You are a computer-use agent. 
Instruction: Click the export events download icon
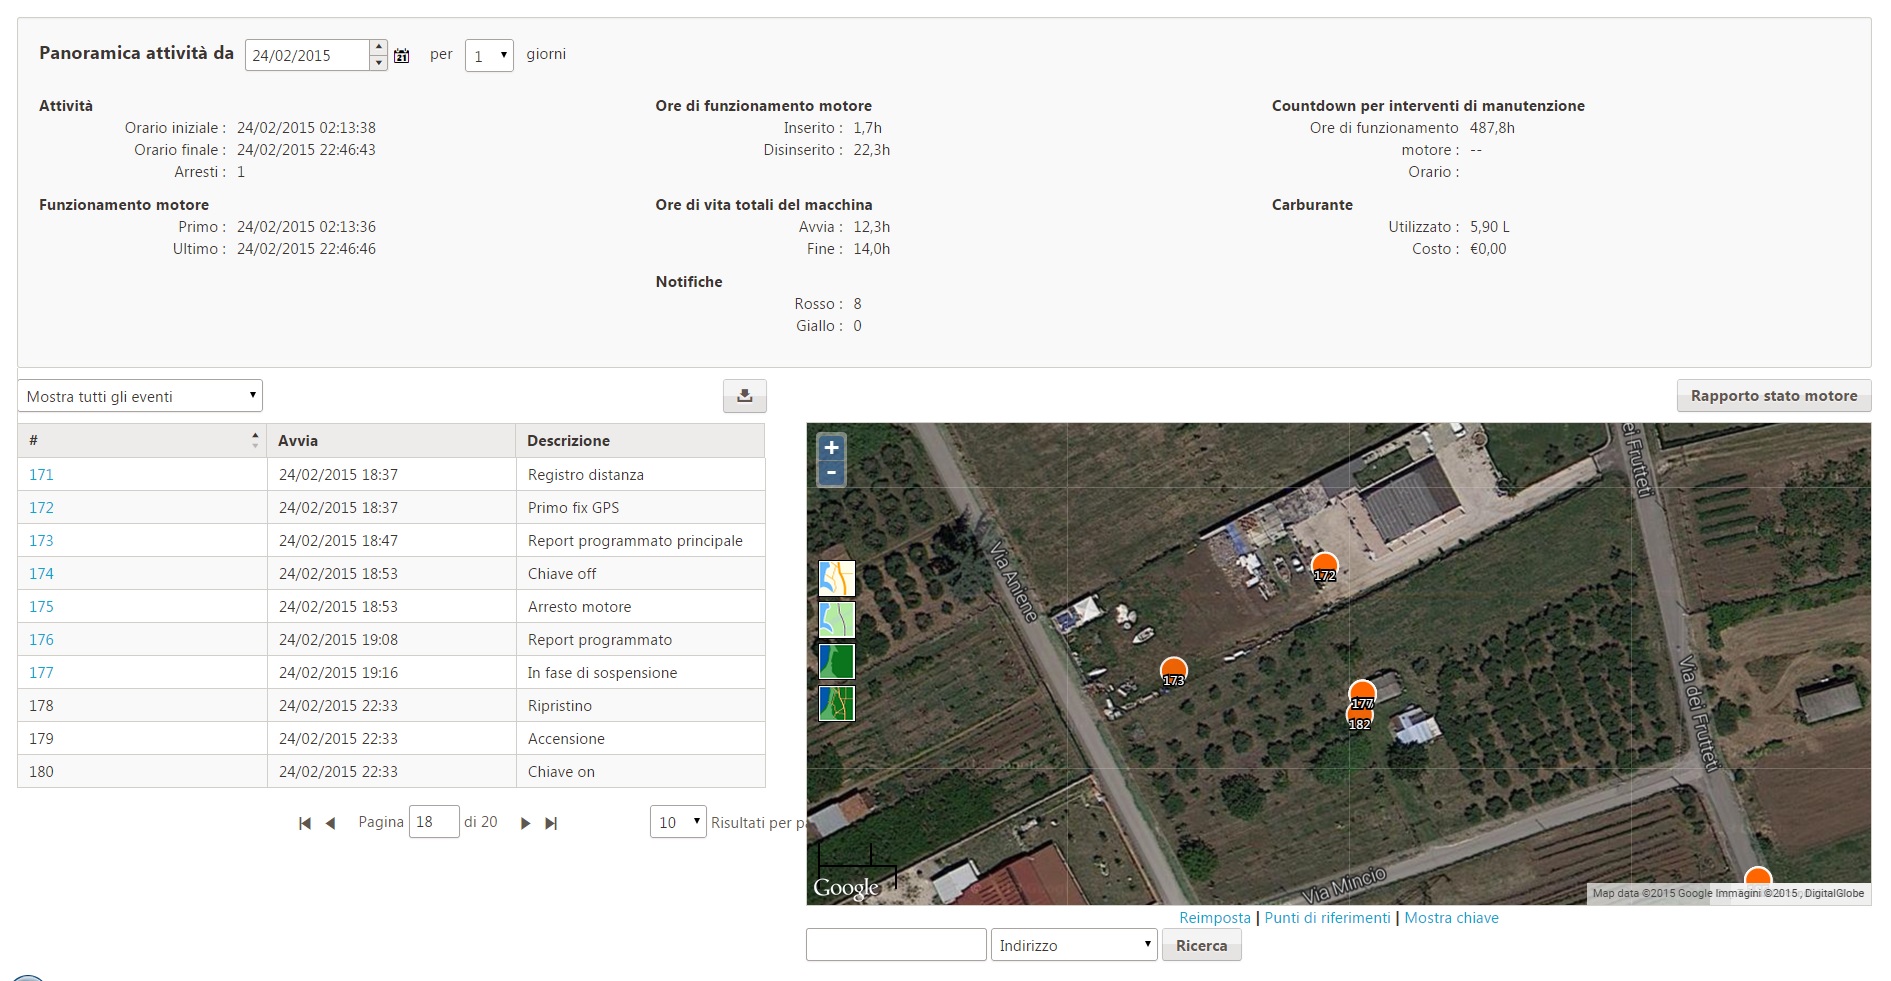744,396
